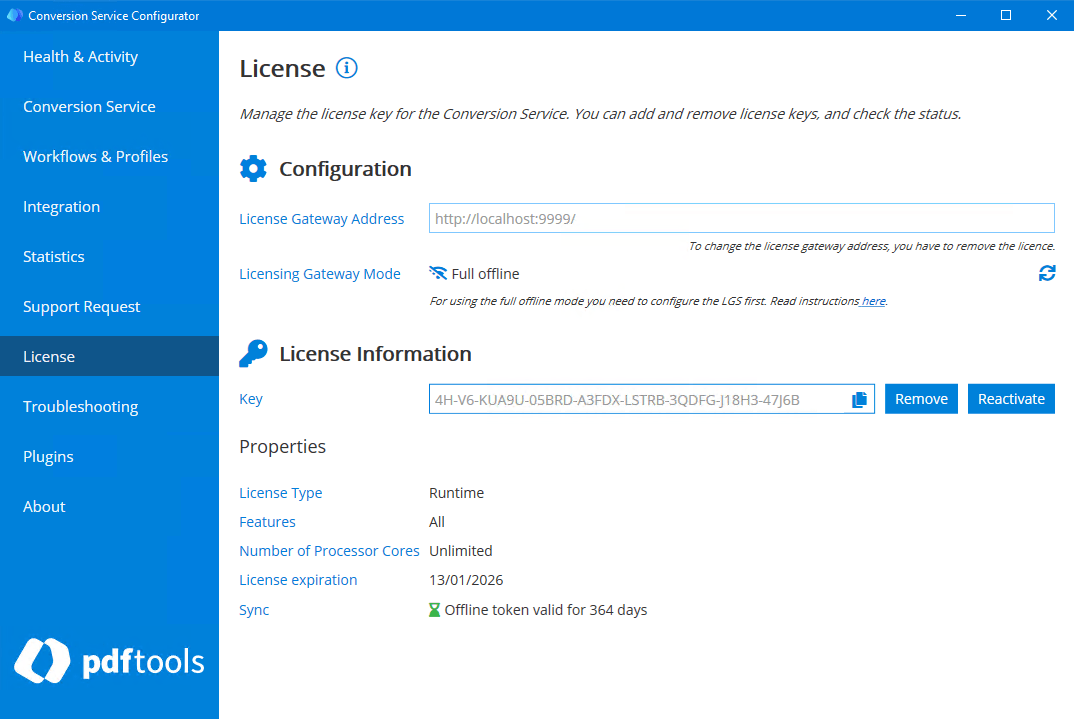Image resolution: width=1074 pixels, height=719 pixels.
Task: Click the License Gateway Address input field
Action: click(x=741, y=218)
